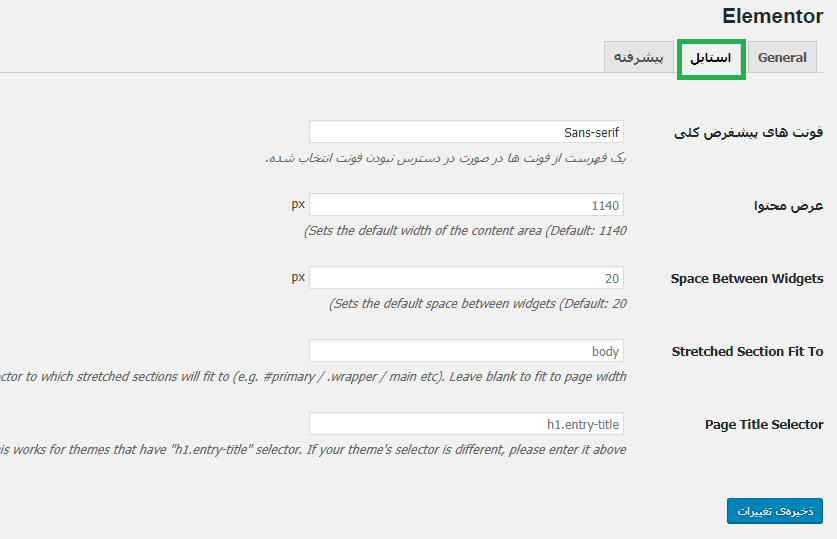
Task: Edit the h1.entry-title Page Title Selector field
Action: pos(466,424)
